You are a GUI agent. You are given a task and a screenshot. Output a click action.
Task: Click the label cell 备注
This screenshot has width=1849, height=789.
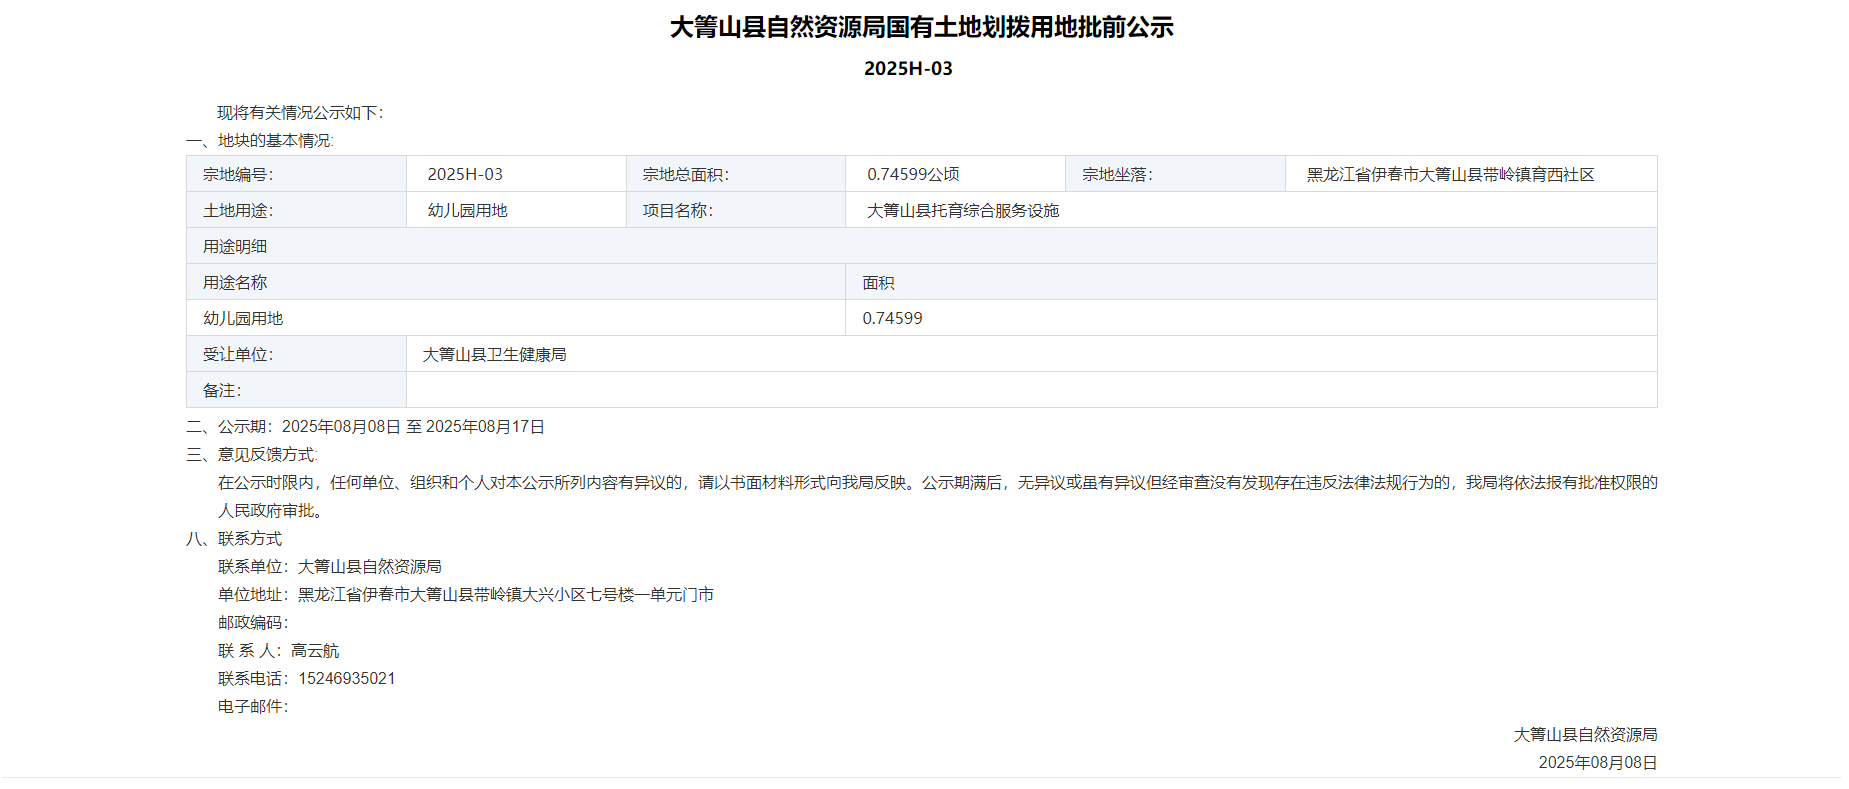pyautogui.click(x=296, y=390)
